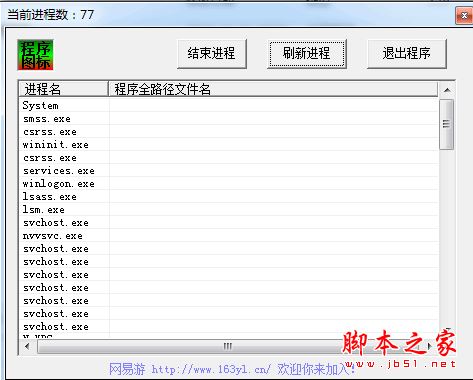Screen dimensions: 473x380
Task: Click the vertical scrollbar thumb
Action: 447,124
